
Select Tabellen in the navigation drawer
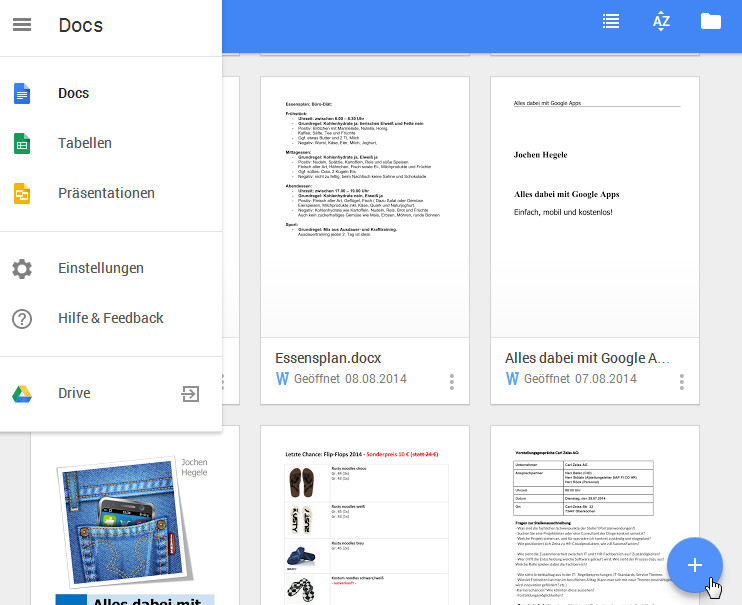(111, 143)
